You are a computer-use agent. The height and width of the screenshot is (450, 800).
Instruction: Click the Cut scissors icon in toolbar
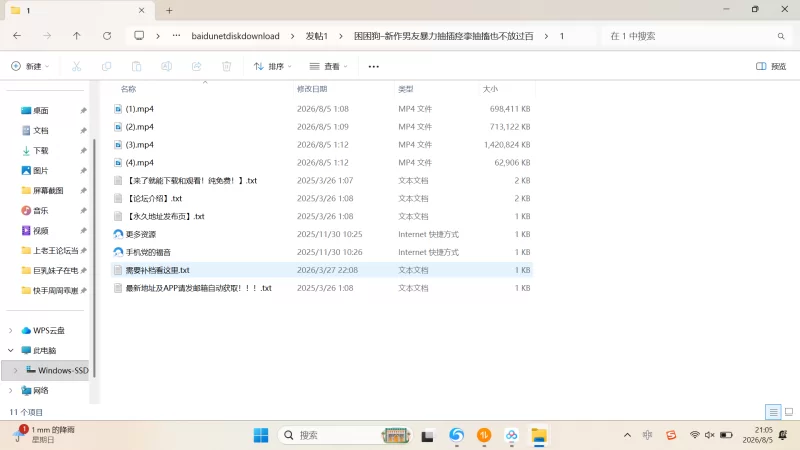click(76, 66)
